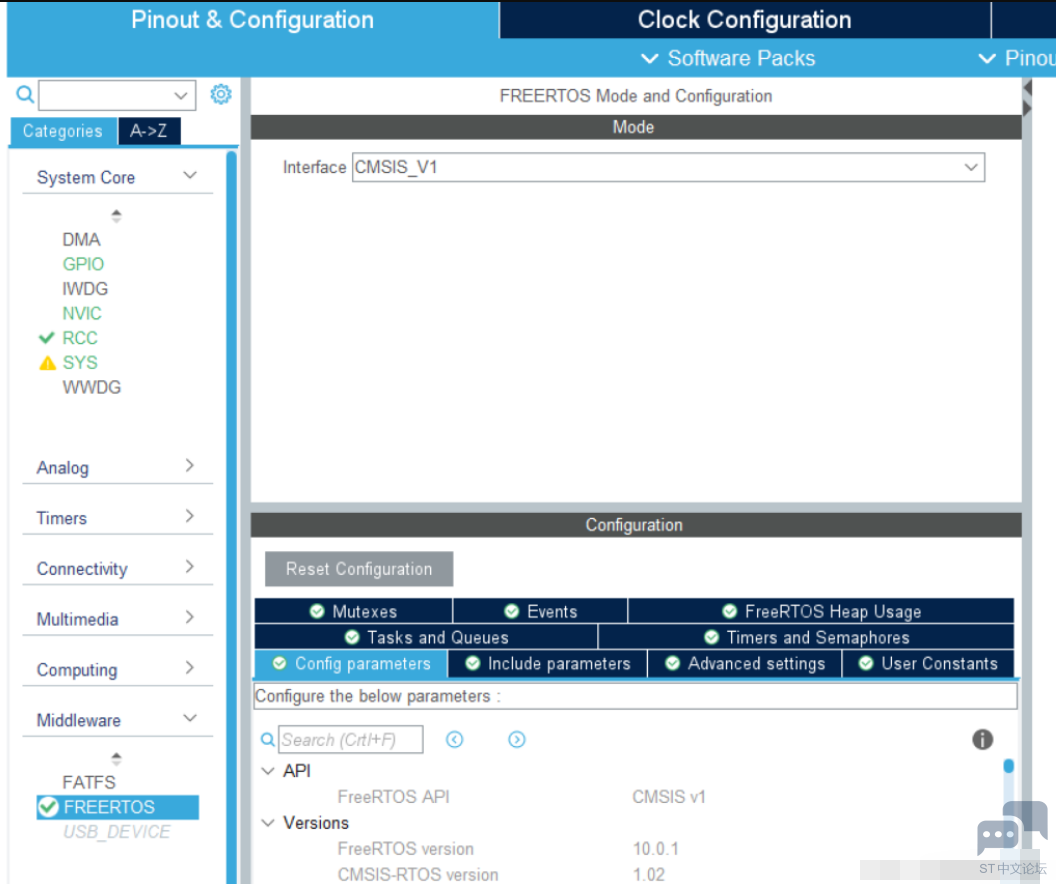The height and width of the screenshot is (884, 1056).
Task: Click the FreeRTOS API value CMSIS v1
Action: [x=669, y=797]
